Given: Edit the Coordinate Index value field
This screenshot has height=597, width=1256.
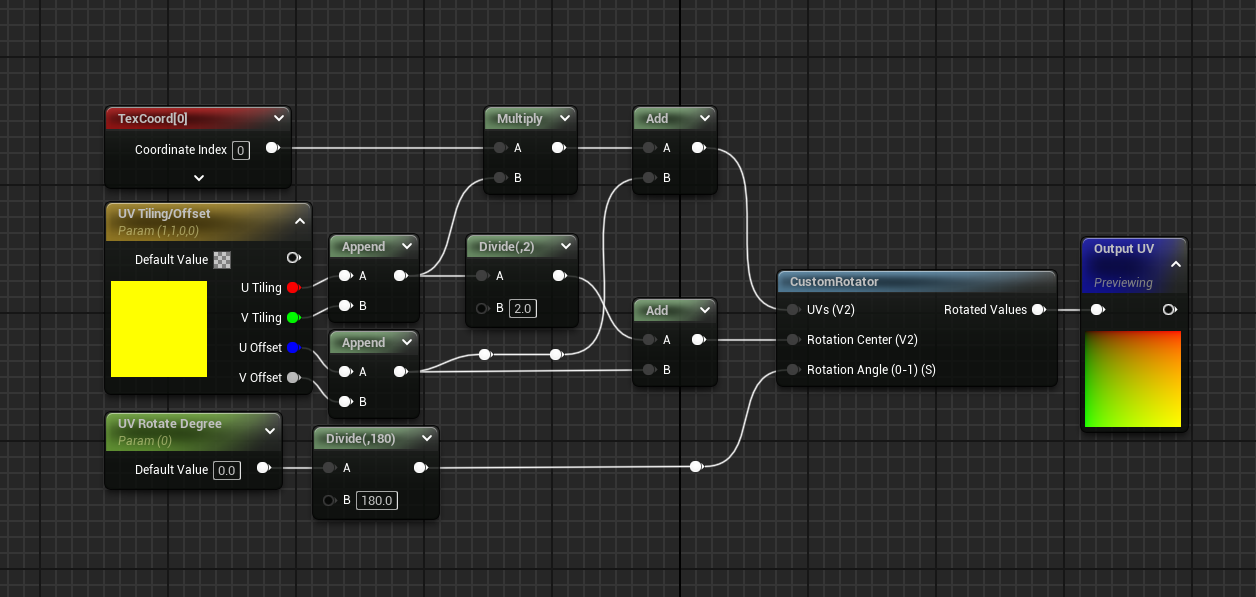Looking at the screenshot, I should click(x=241, y=150).
